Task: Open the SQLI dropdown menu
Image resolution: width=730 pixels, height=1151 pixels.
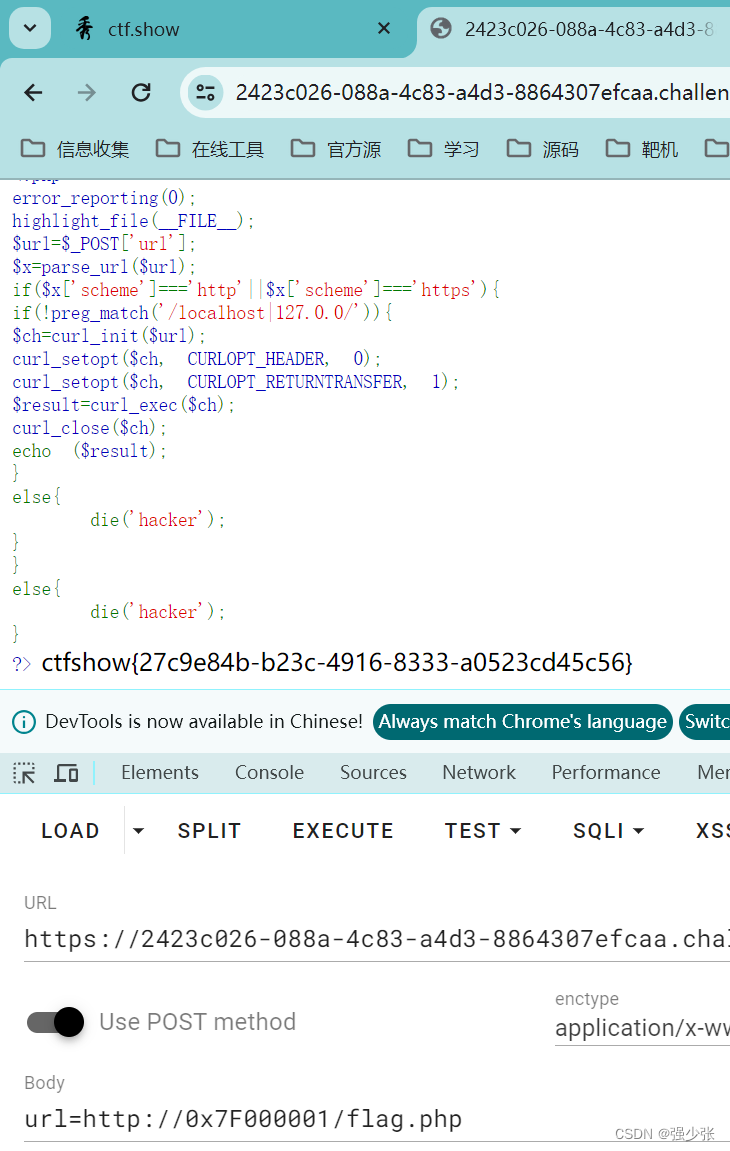Action: click(x=608, y=831)
